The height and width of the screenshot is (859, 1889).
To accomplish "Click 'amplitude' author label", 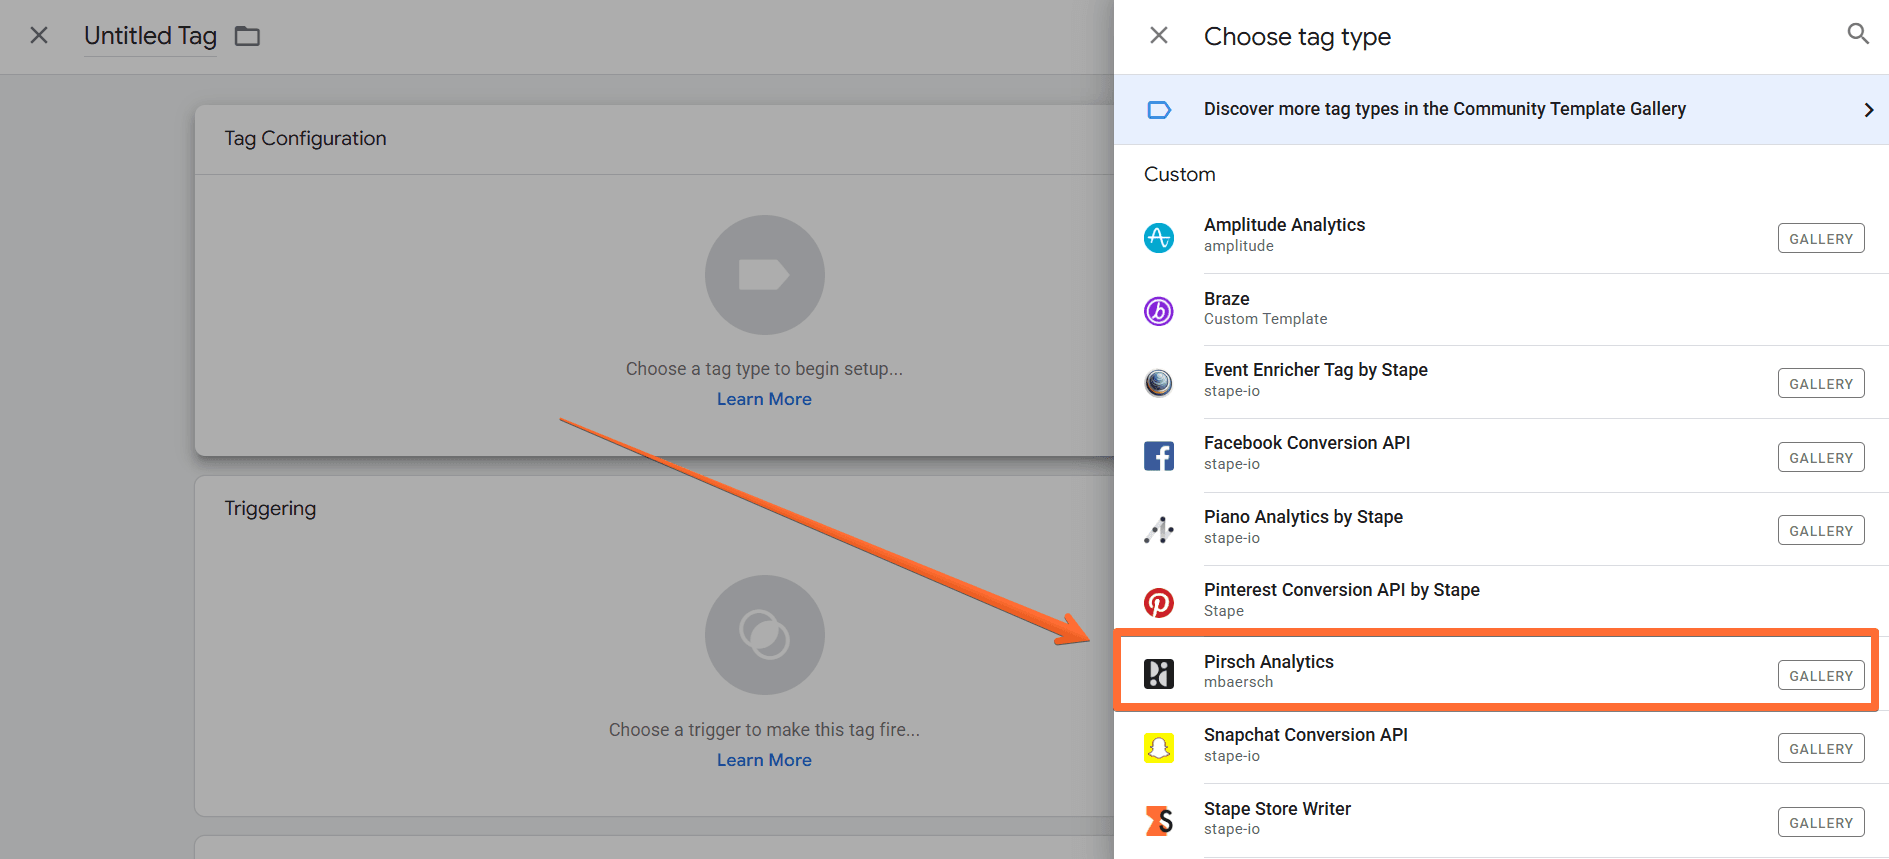I will tap(1239, 246).
